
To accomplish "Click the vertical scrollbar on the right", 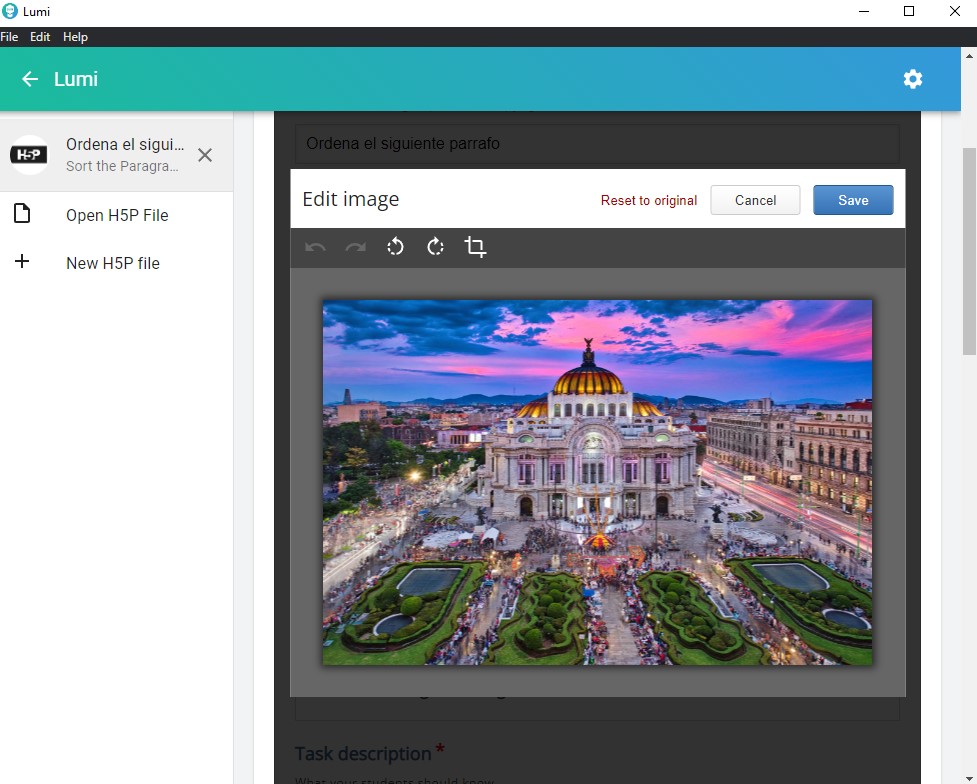I will tap(968, 250).
